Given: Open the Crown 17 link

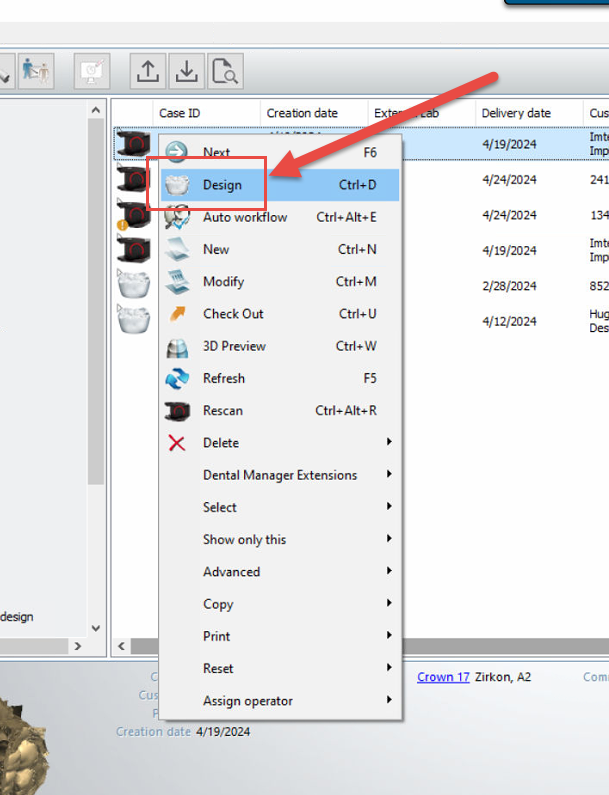Looking at the screenshot, I should (x=443, y=677).
